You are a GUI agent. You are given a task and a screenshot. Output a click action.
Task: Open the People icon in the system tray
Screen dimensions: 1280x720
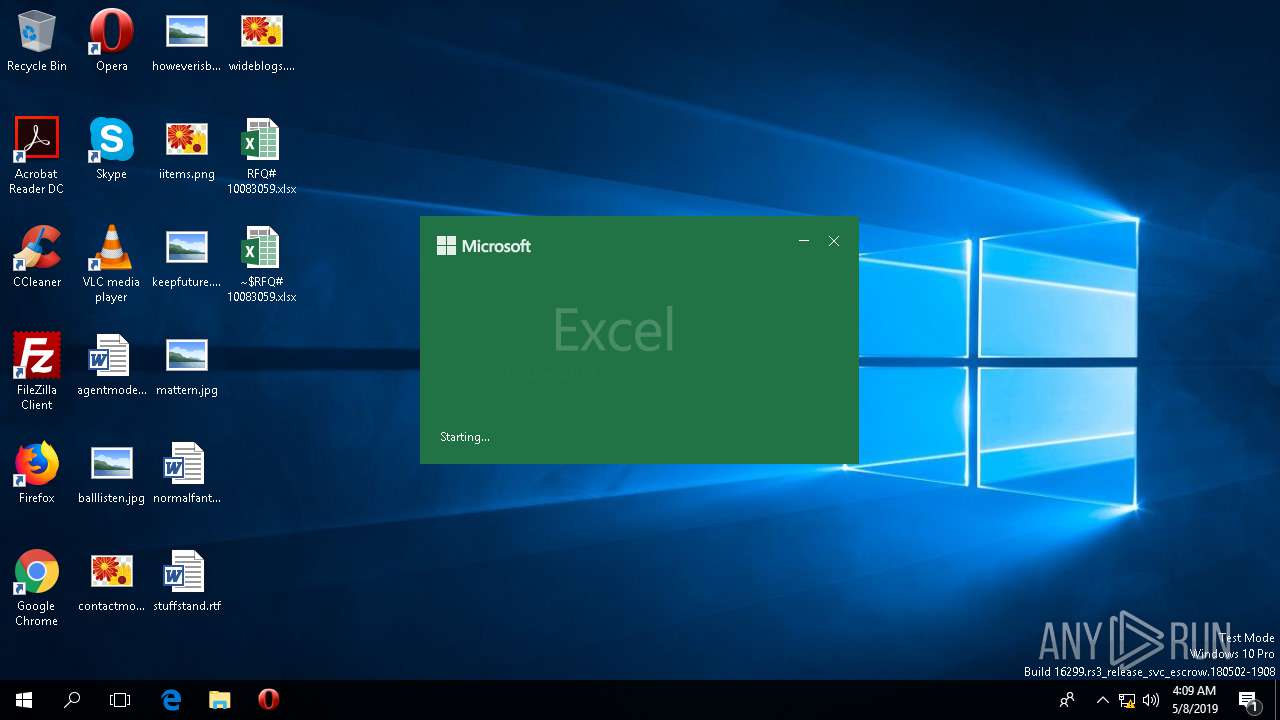pos(1067,700)
